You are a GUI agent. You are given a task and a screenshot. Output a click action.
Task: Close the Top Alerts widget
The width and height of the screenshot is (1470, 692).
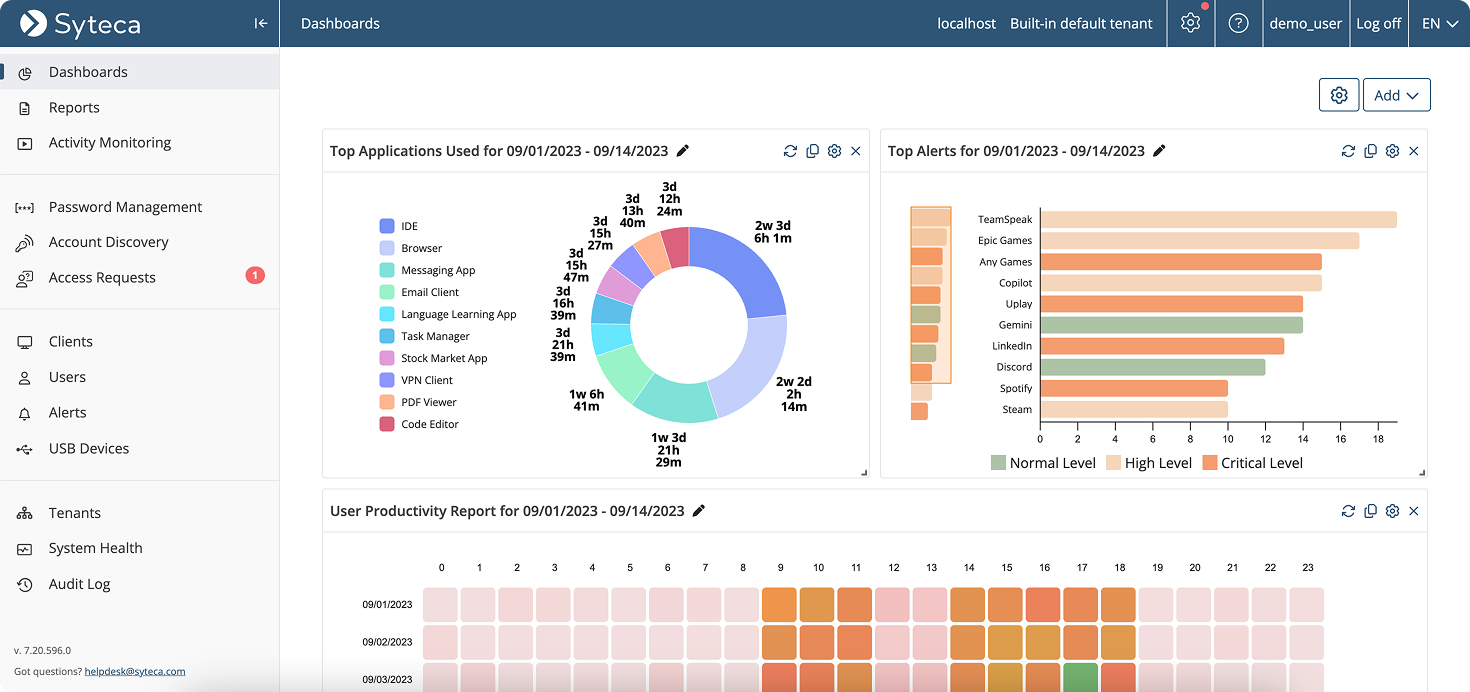pos(1413,151)
